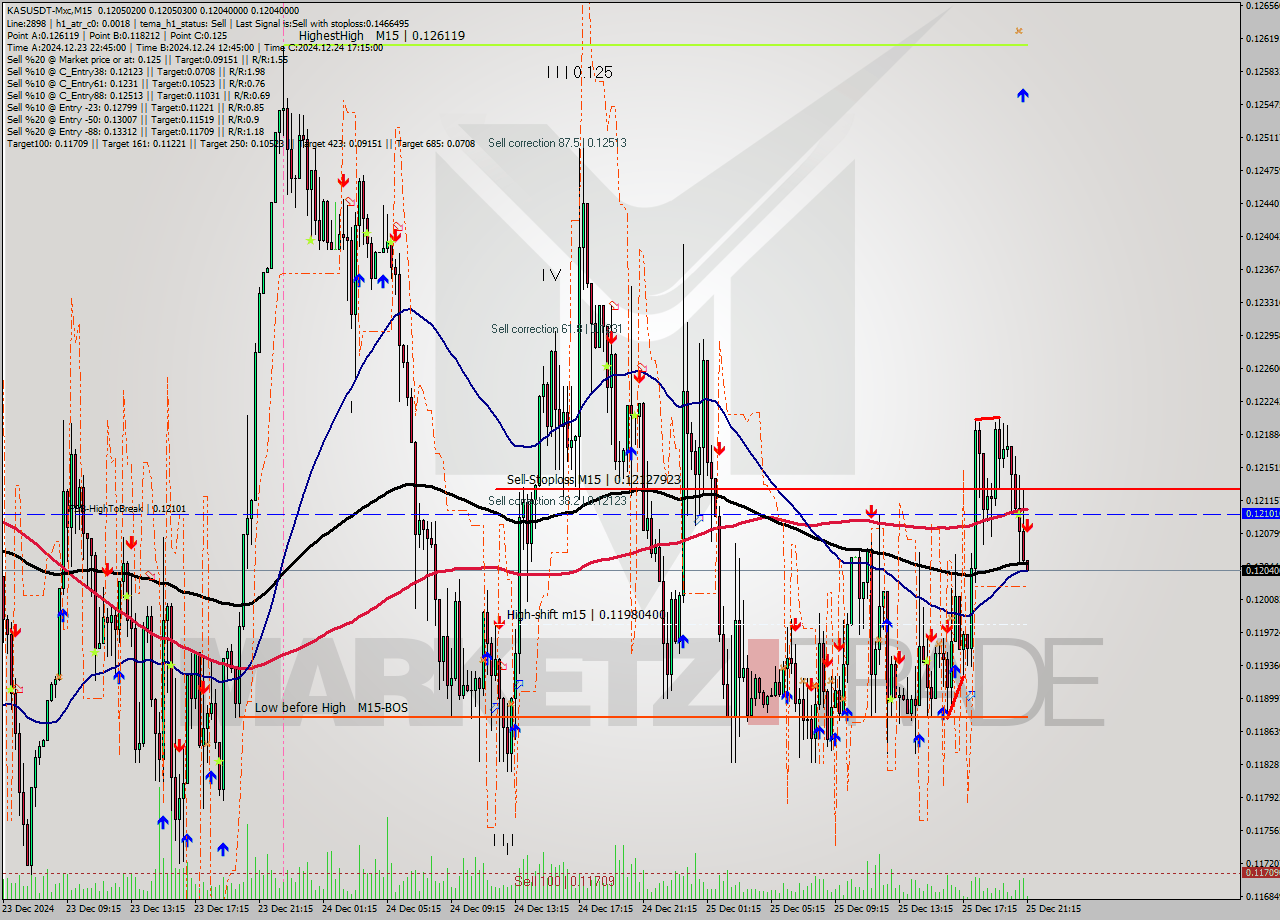Click 'Low before High M15-BOS' label
1280x920 pixels.
click(x=331, y=708)
